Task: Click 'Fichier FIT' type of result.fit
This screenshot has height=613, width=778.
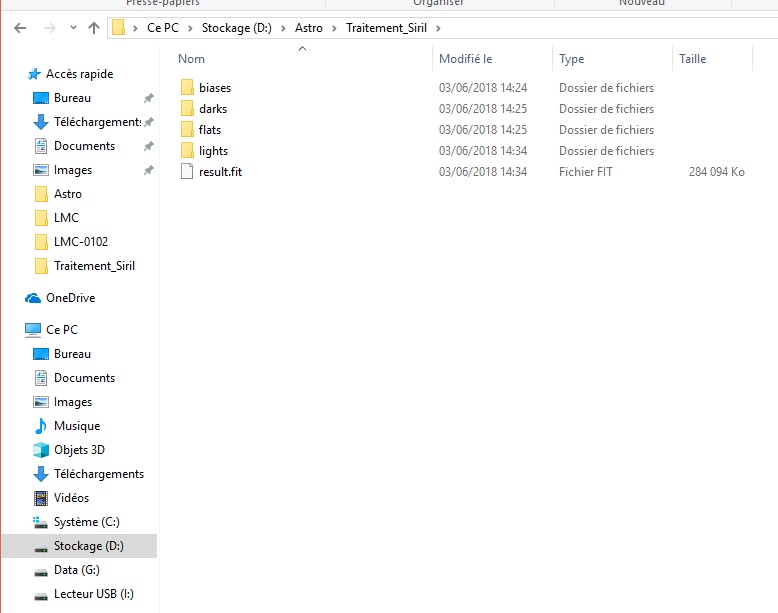Action: tap(585, 172)
